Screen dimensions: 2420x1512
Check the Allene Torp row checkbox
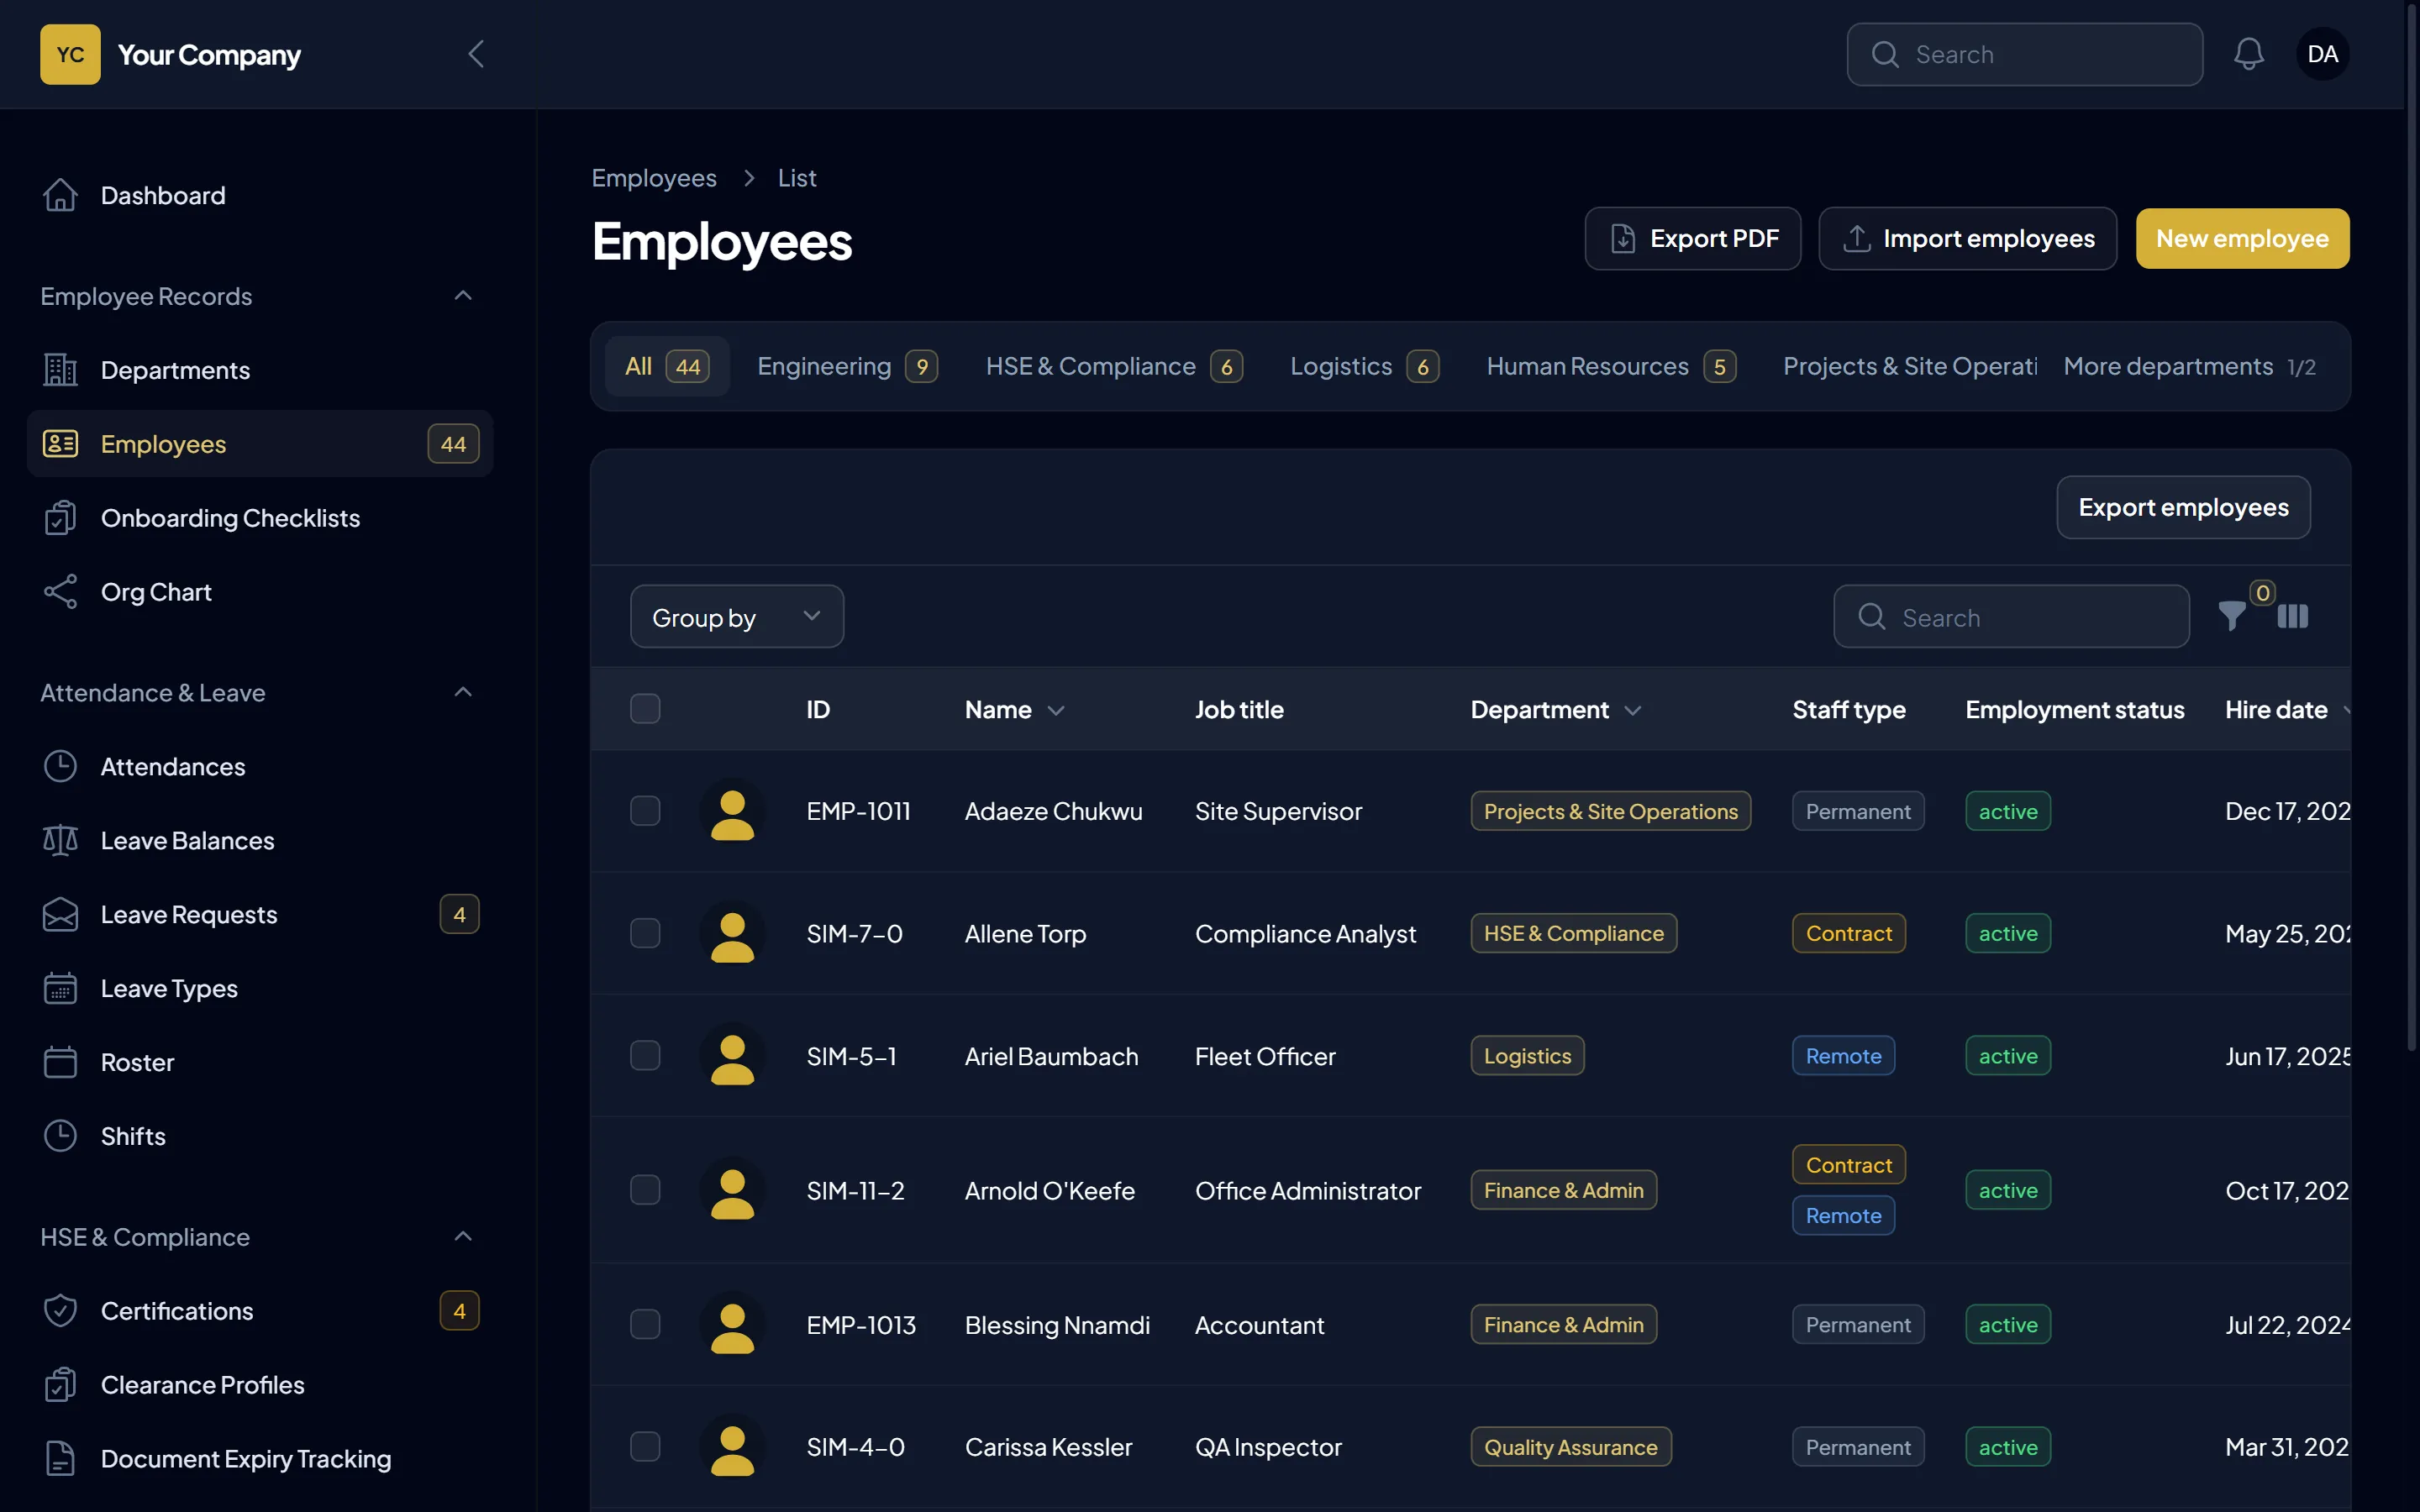tap(645, 933)
